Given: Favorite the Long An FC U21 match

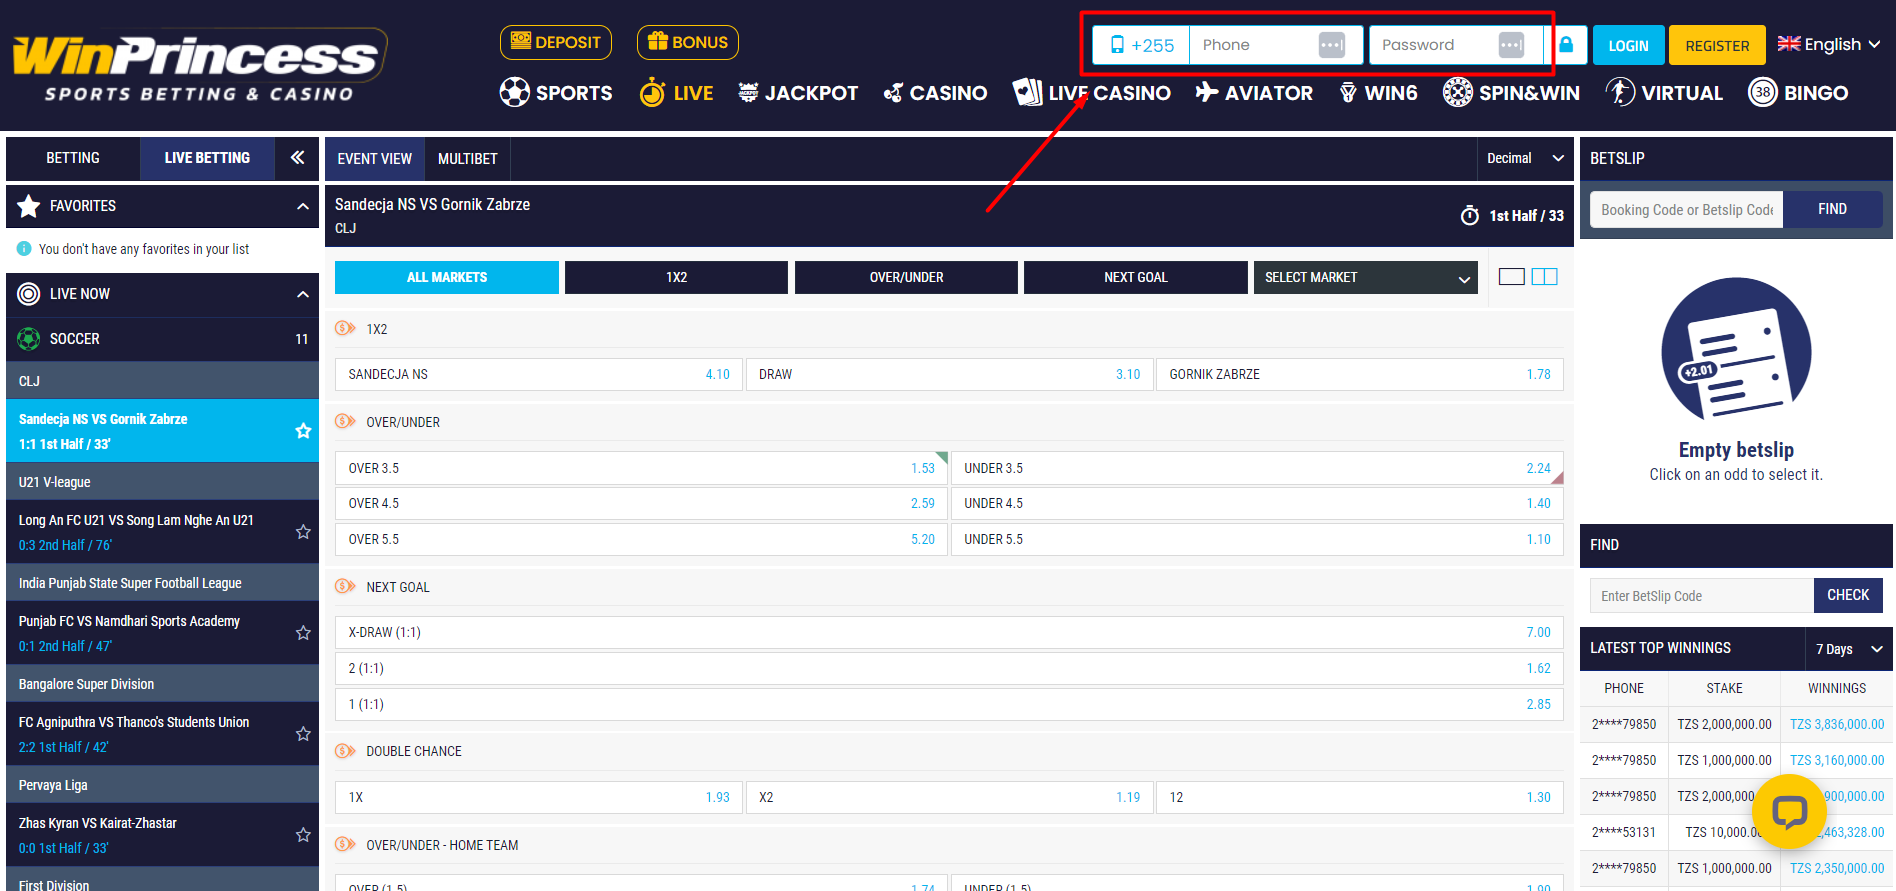Looking at the screenshot, I should coord(303,532).
